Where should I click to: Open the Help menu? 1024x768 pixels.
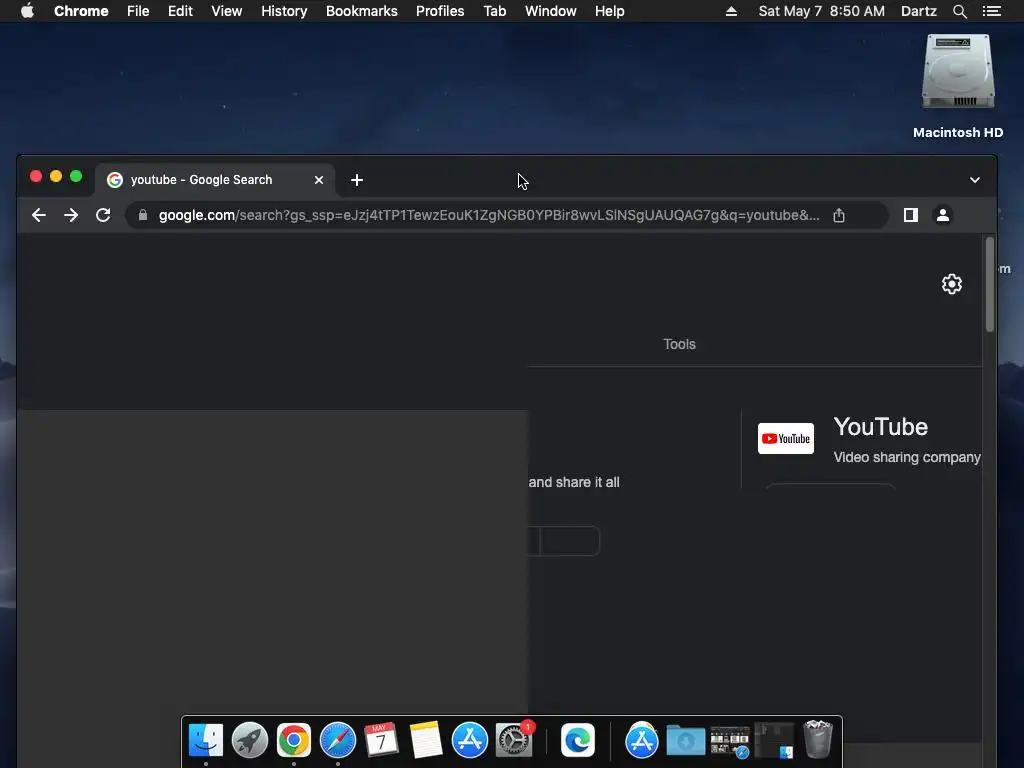(609, 11)
